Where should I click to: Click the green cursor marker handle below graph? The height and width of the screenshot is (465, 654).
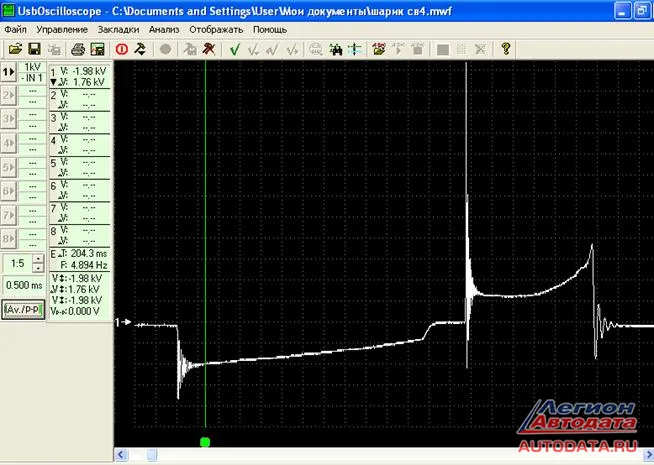[205, 442]
